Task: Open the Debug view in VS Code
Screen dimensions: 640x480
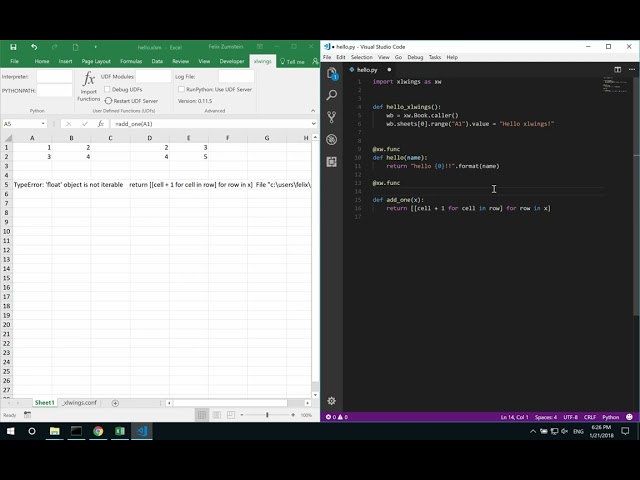Action: 332,140
